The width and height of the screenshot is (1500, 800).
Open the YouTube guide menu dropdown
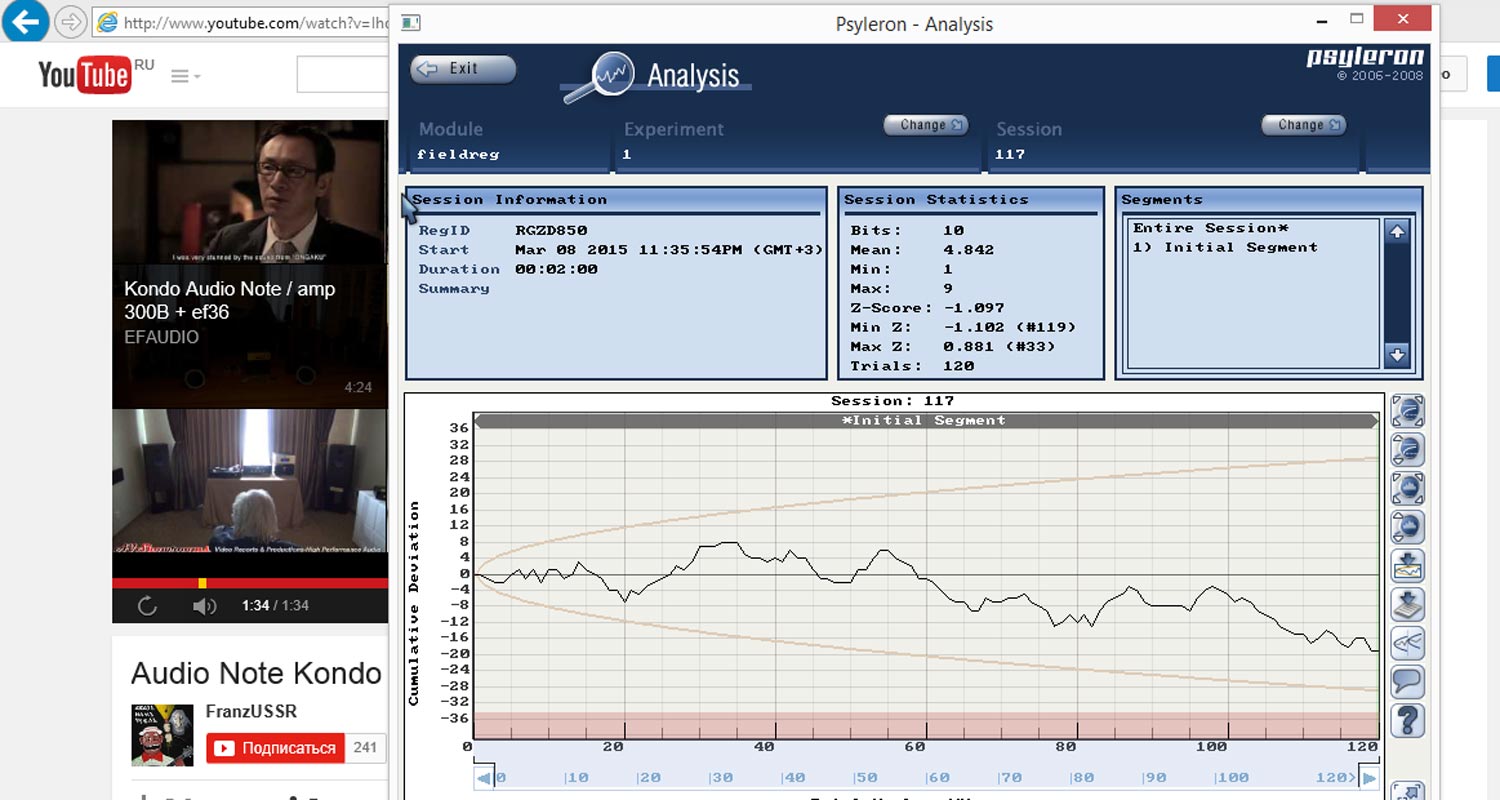click(185, 76)
